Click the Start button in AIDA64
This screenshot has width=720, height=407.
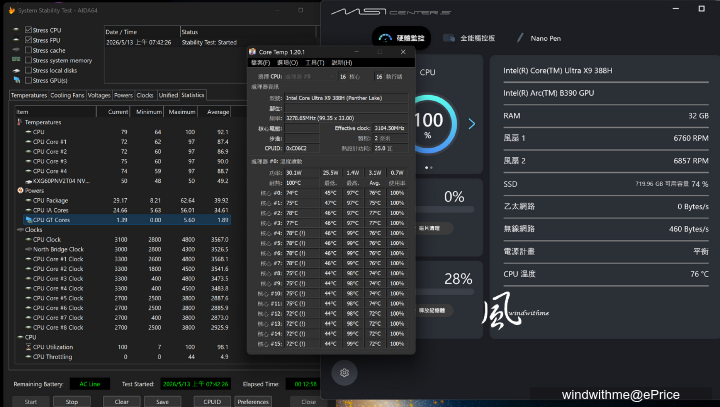(30, 401)
